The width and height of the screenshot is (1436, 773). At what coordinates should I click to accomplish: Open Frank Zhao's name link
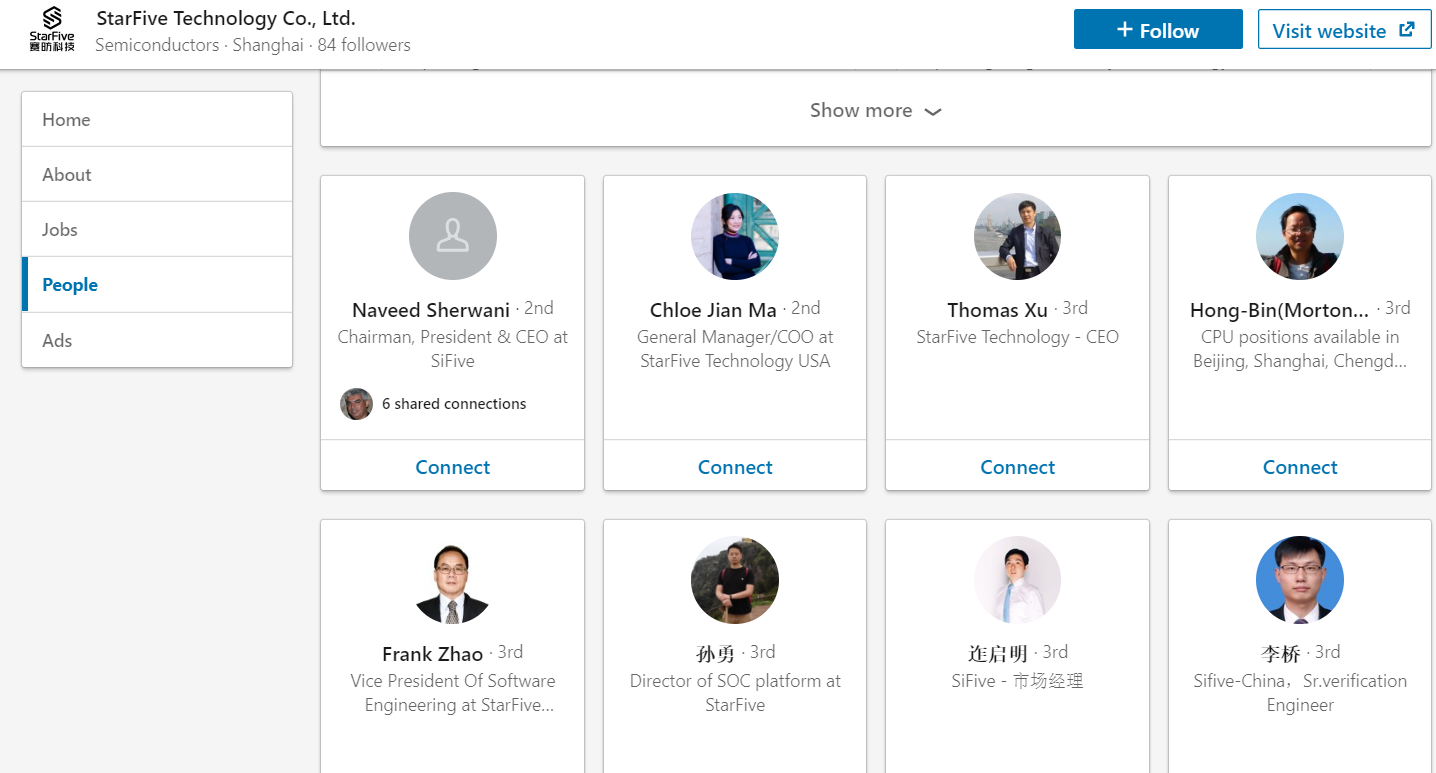[x=432, y=654]
